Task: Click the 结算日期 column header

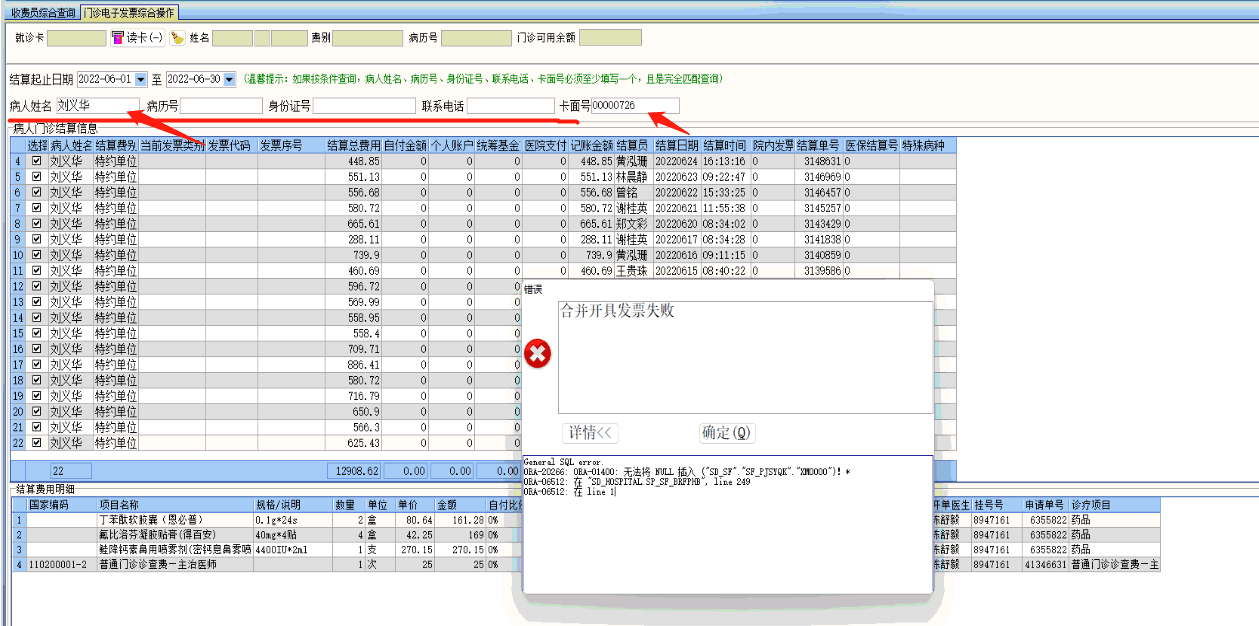Action: coord(677,146)
